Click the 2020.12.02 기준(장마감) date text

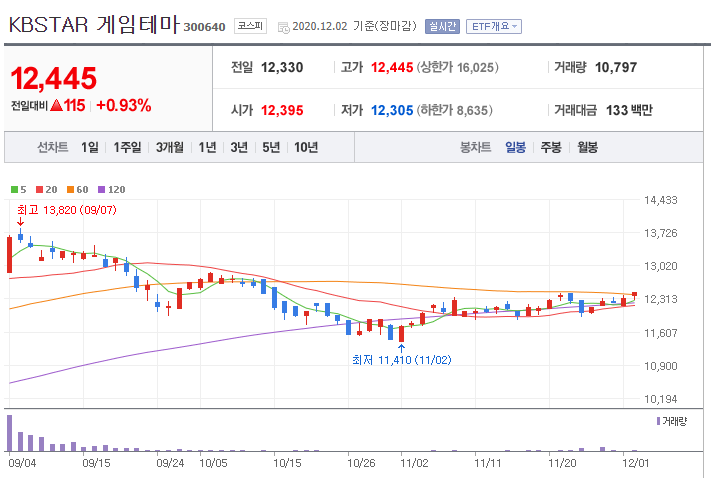(x=354, y=26)
